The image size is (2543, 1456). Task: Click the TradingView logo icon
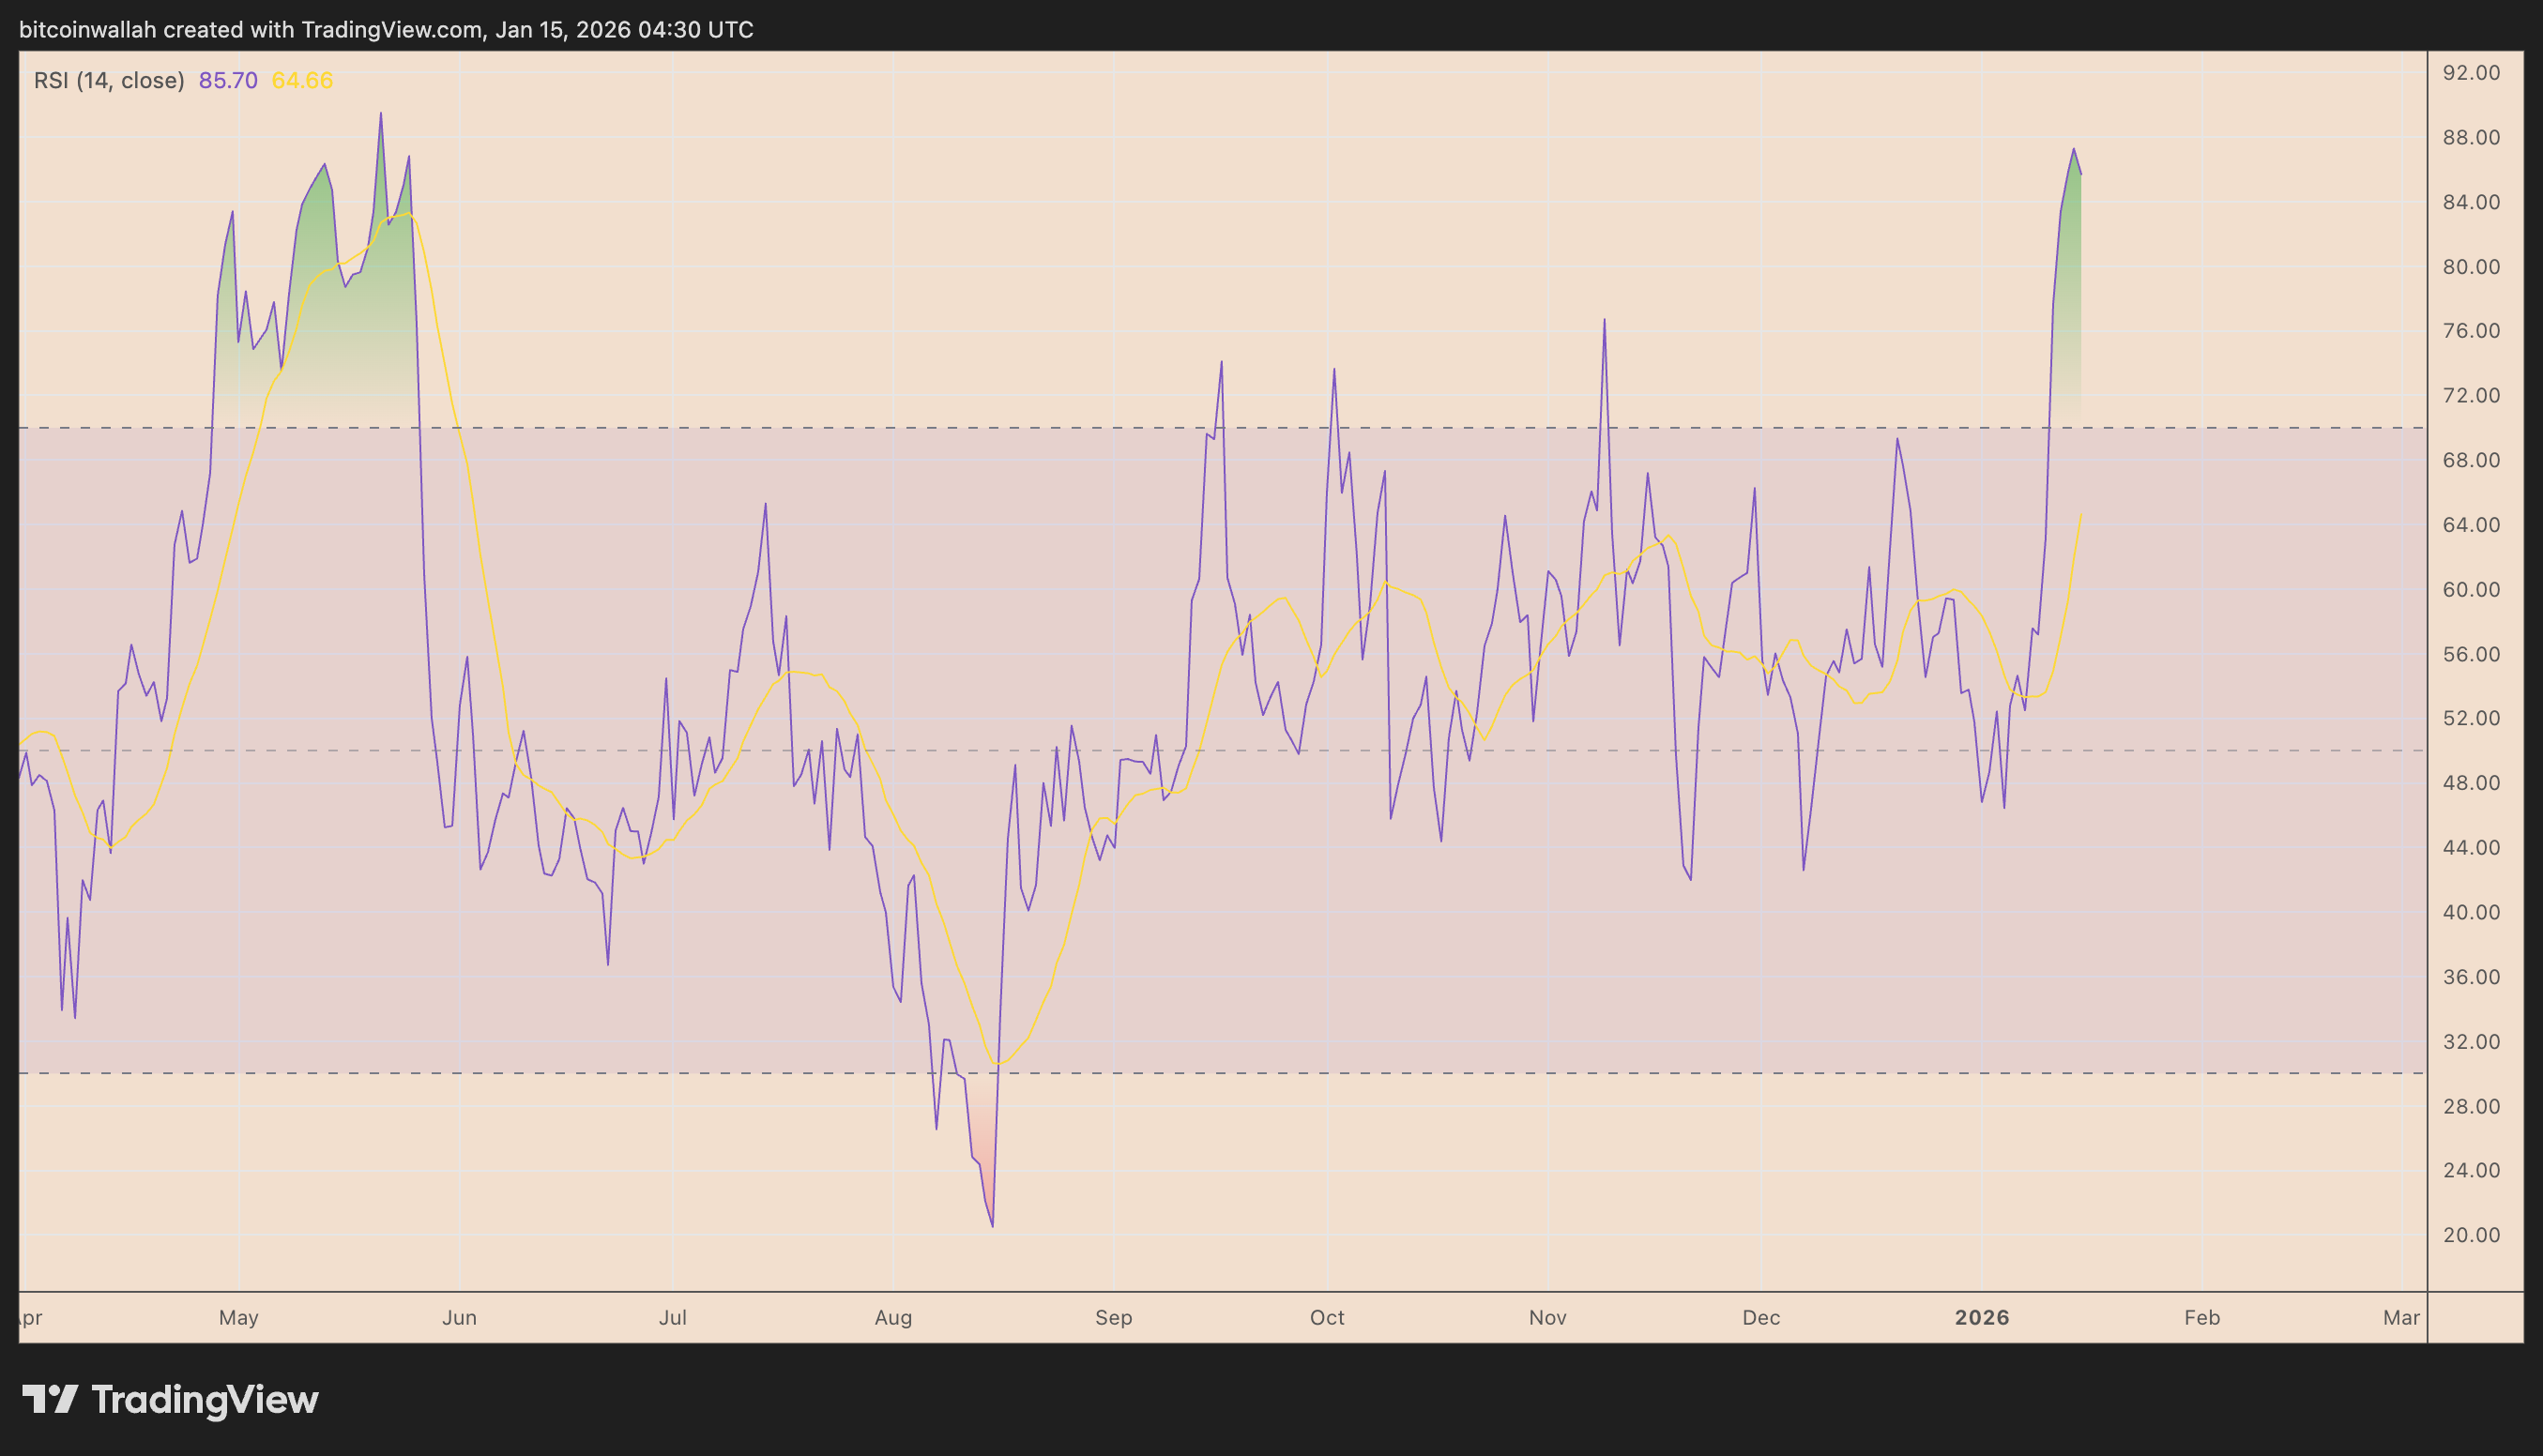tap(50, 1399)
